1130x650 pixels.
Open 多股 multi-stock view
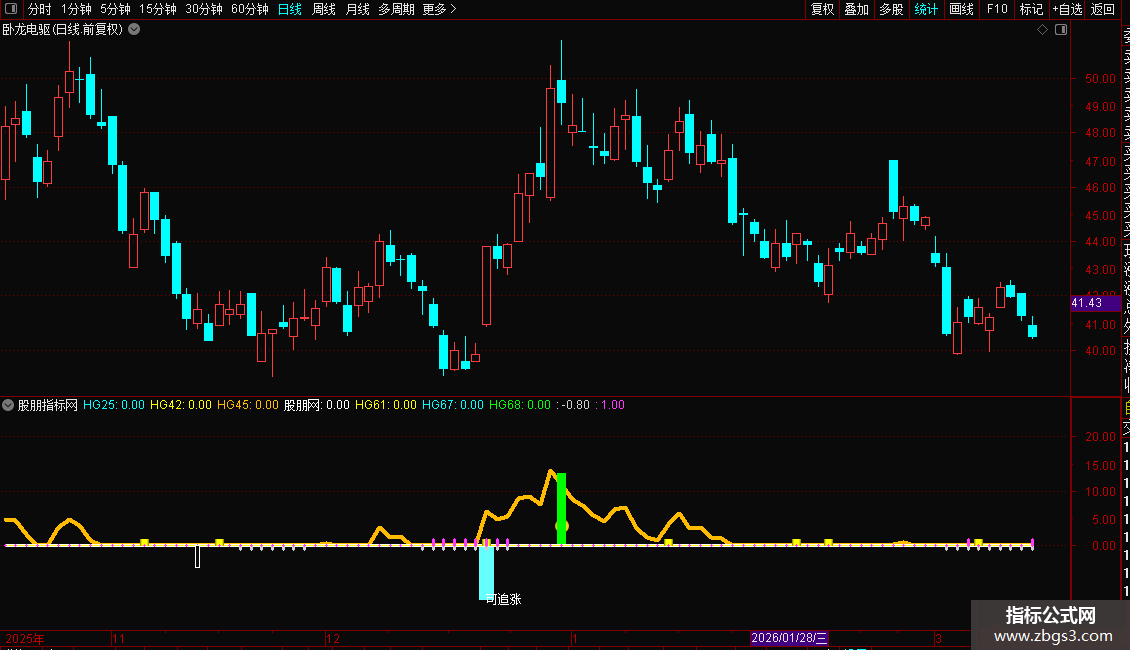pos(891,9)
